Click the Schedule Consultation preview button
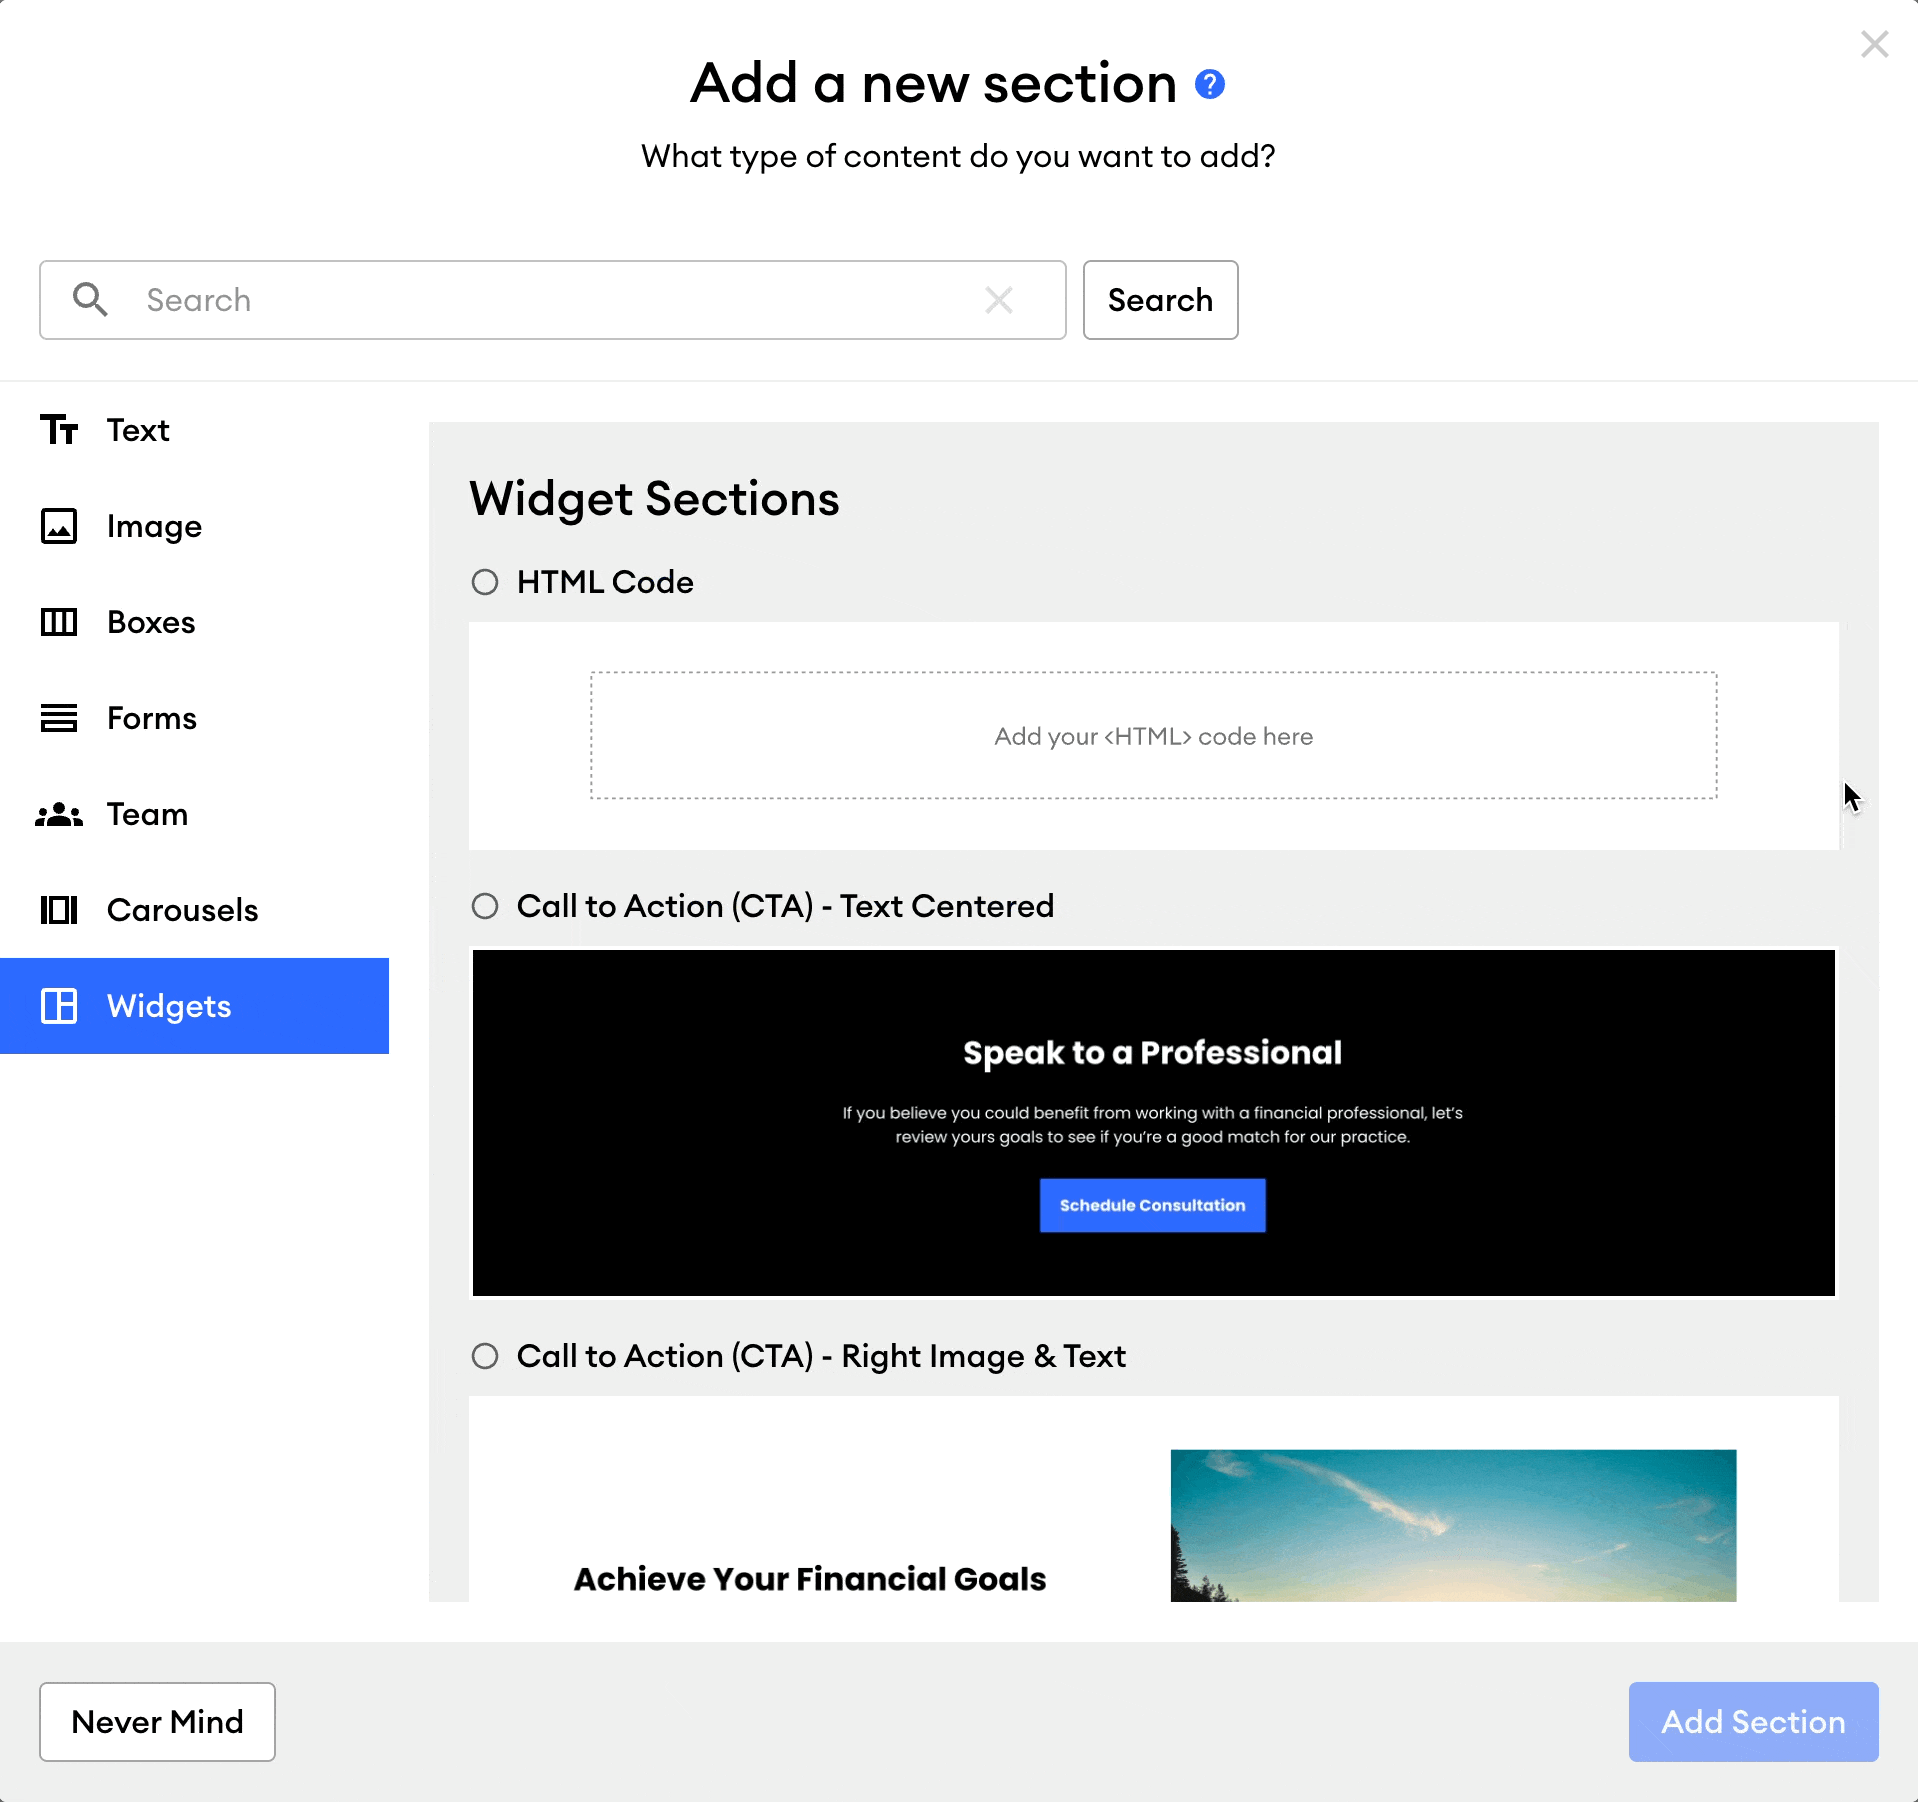Viewport: 1918px width, 1802px height. (x=1152, y=1205)
